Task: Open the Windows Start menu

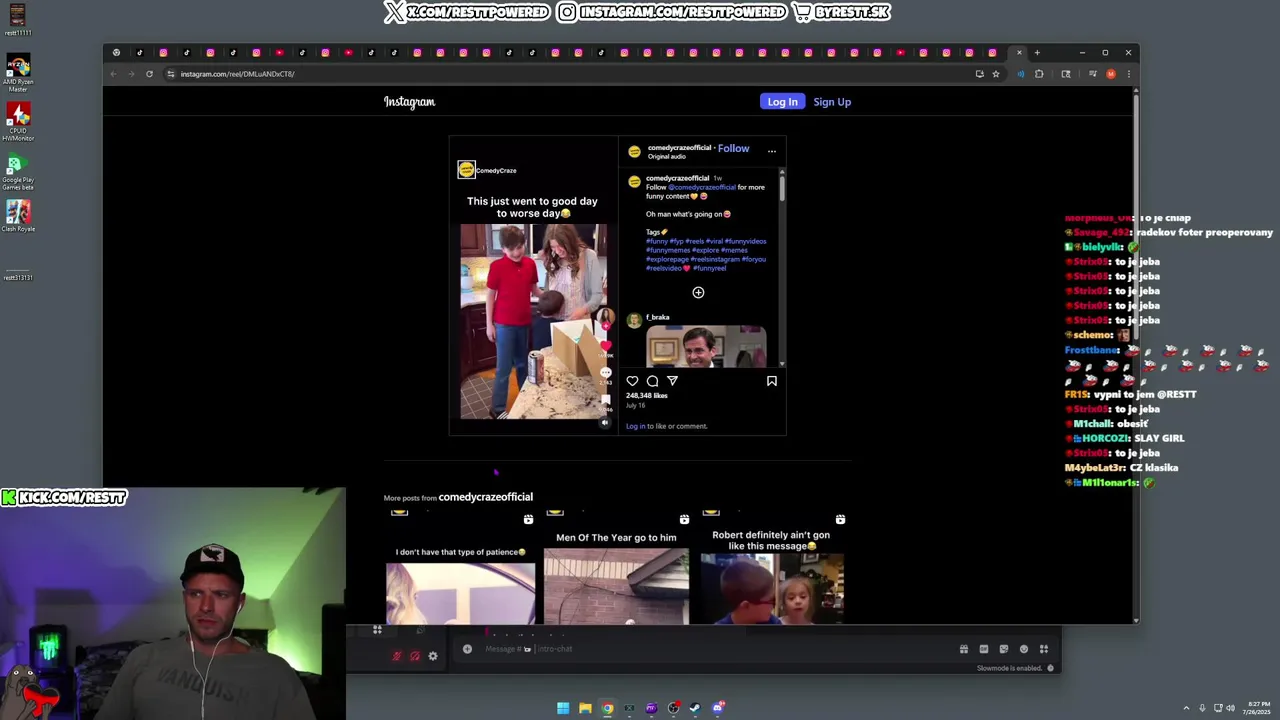Action: click(563, 708)
